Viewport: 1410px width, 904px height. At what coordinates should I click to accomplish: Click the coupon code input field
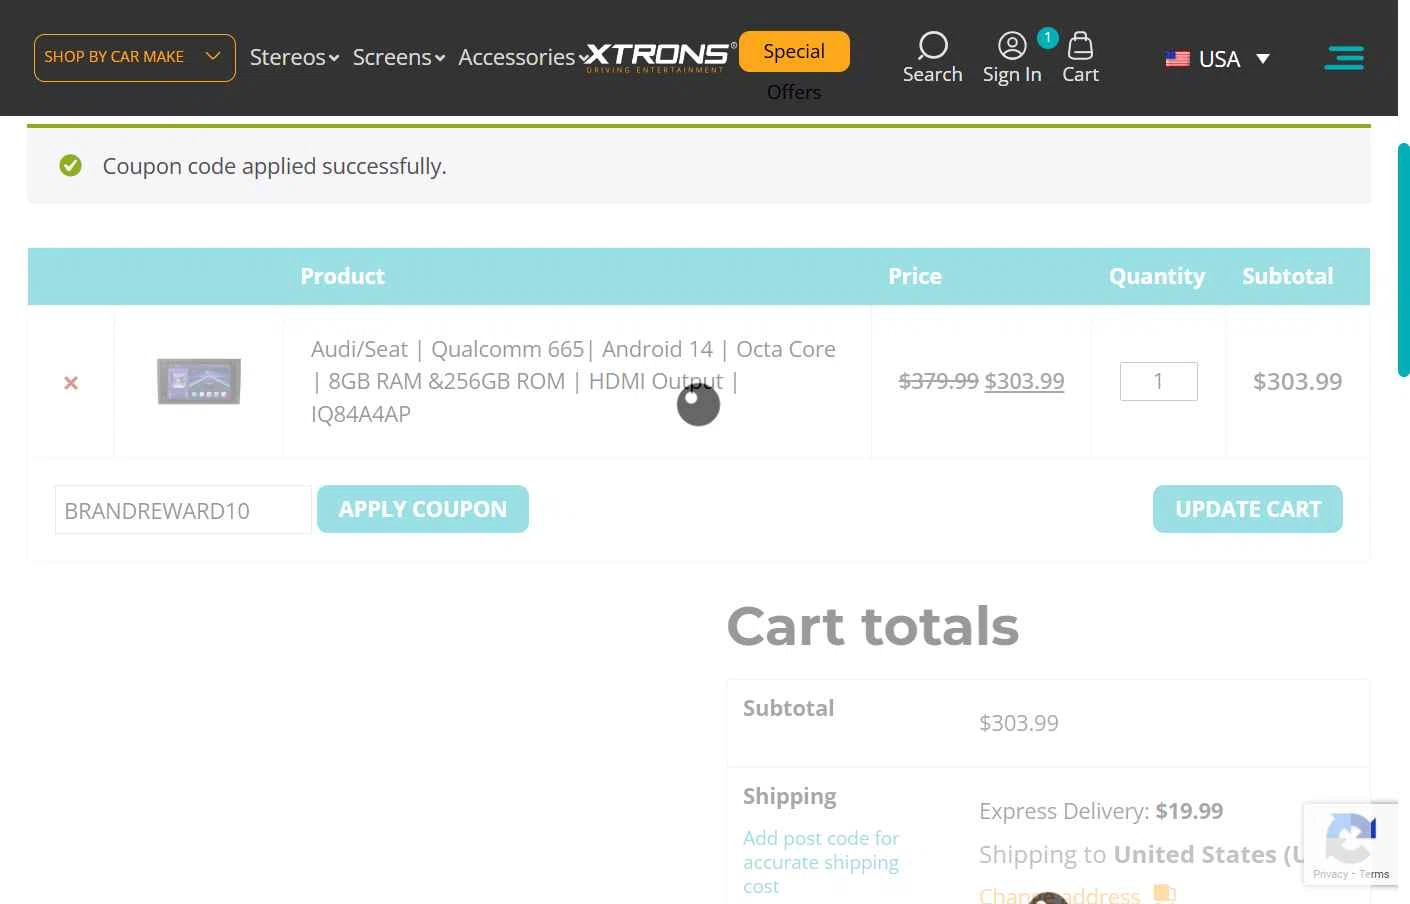point(183,510)
